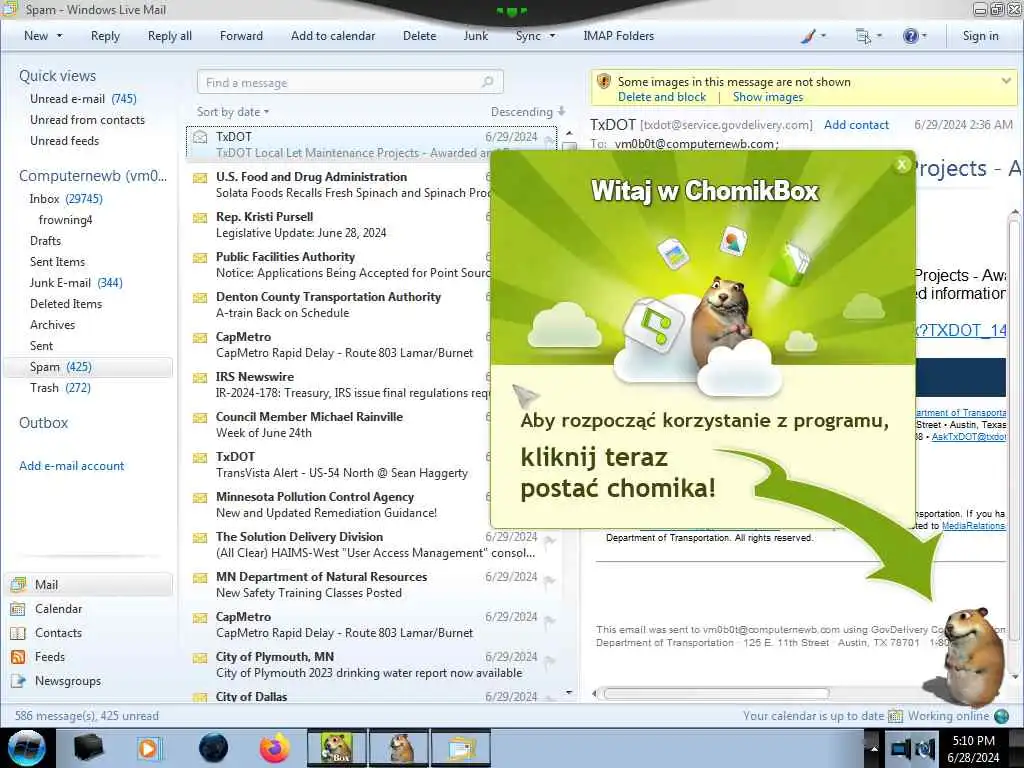
Task: Select the Inbox folder
Action: [x=66, y=199]
